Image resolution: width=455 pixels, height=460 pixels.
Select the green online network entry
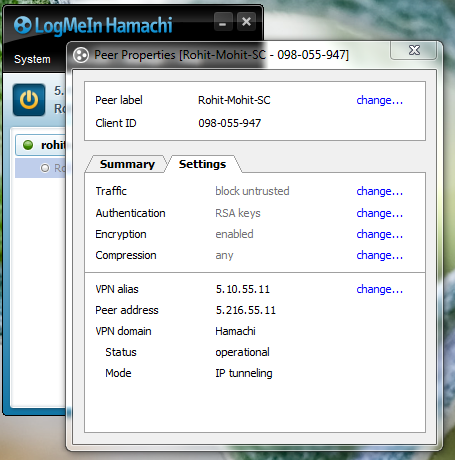pyautogui.click(x=41, y=145)
